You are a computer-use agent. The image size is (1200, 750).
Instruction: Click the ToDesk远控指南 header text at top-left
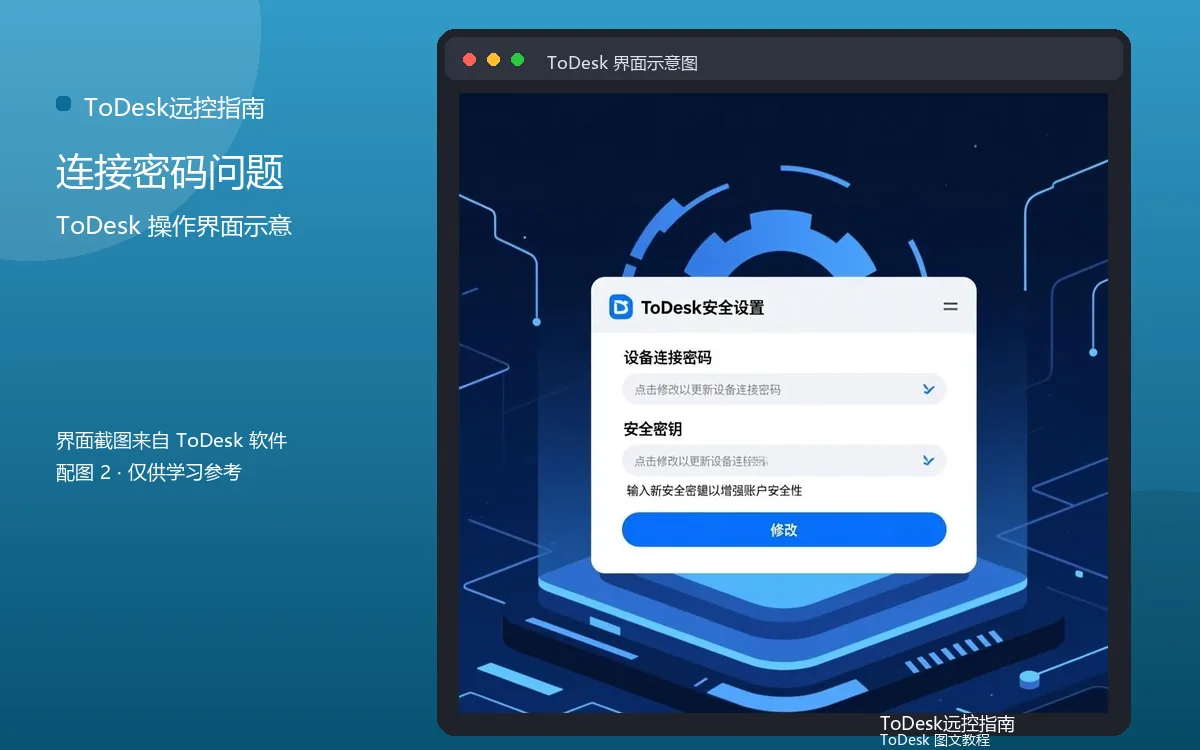point(174,108)
